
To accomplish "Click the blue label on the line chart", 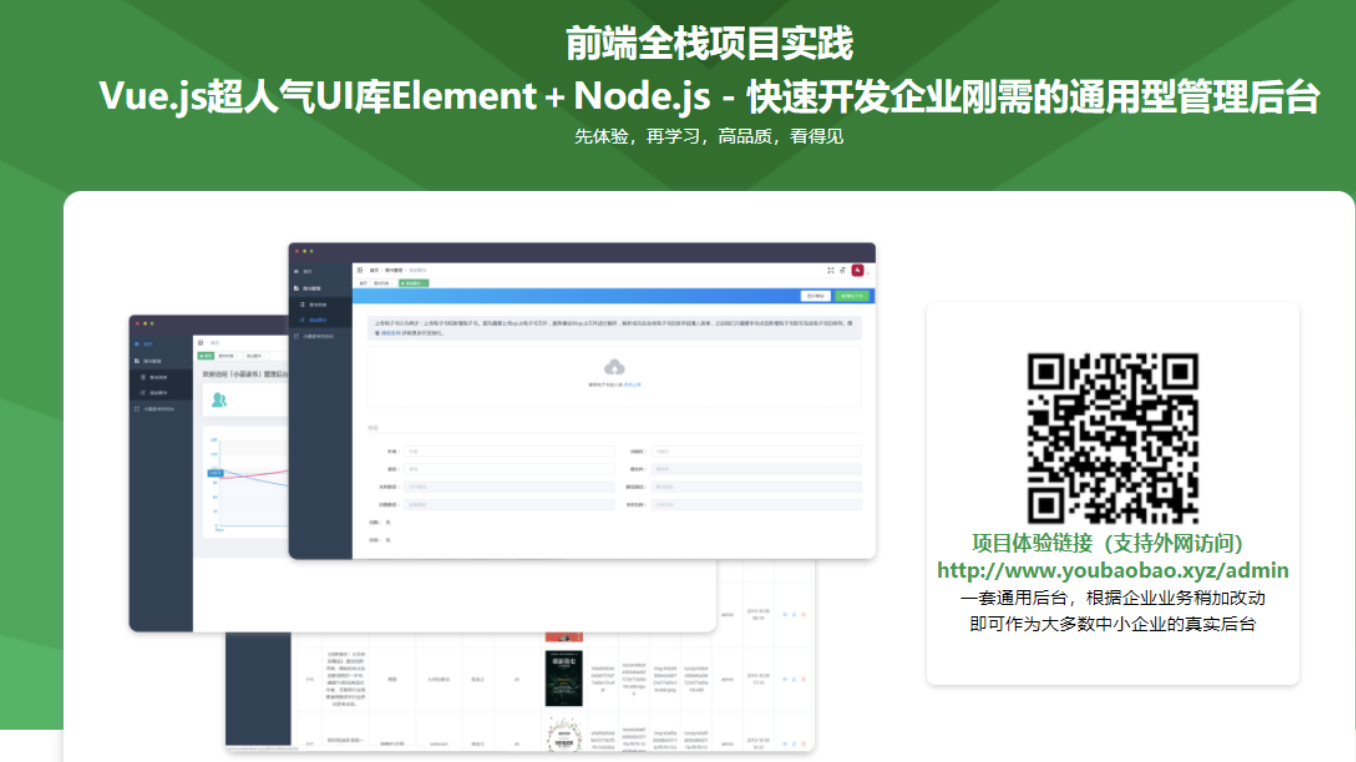I will [x=215, y=472].
